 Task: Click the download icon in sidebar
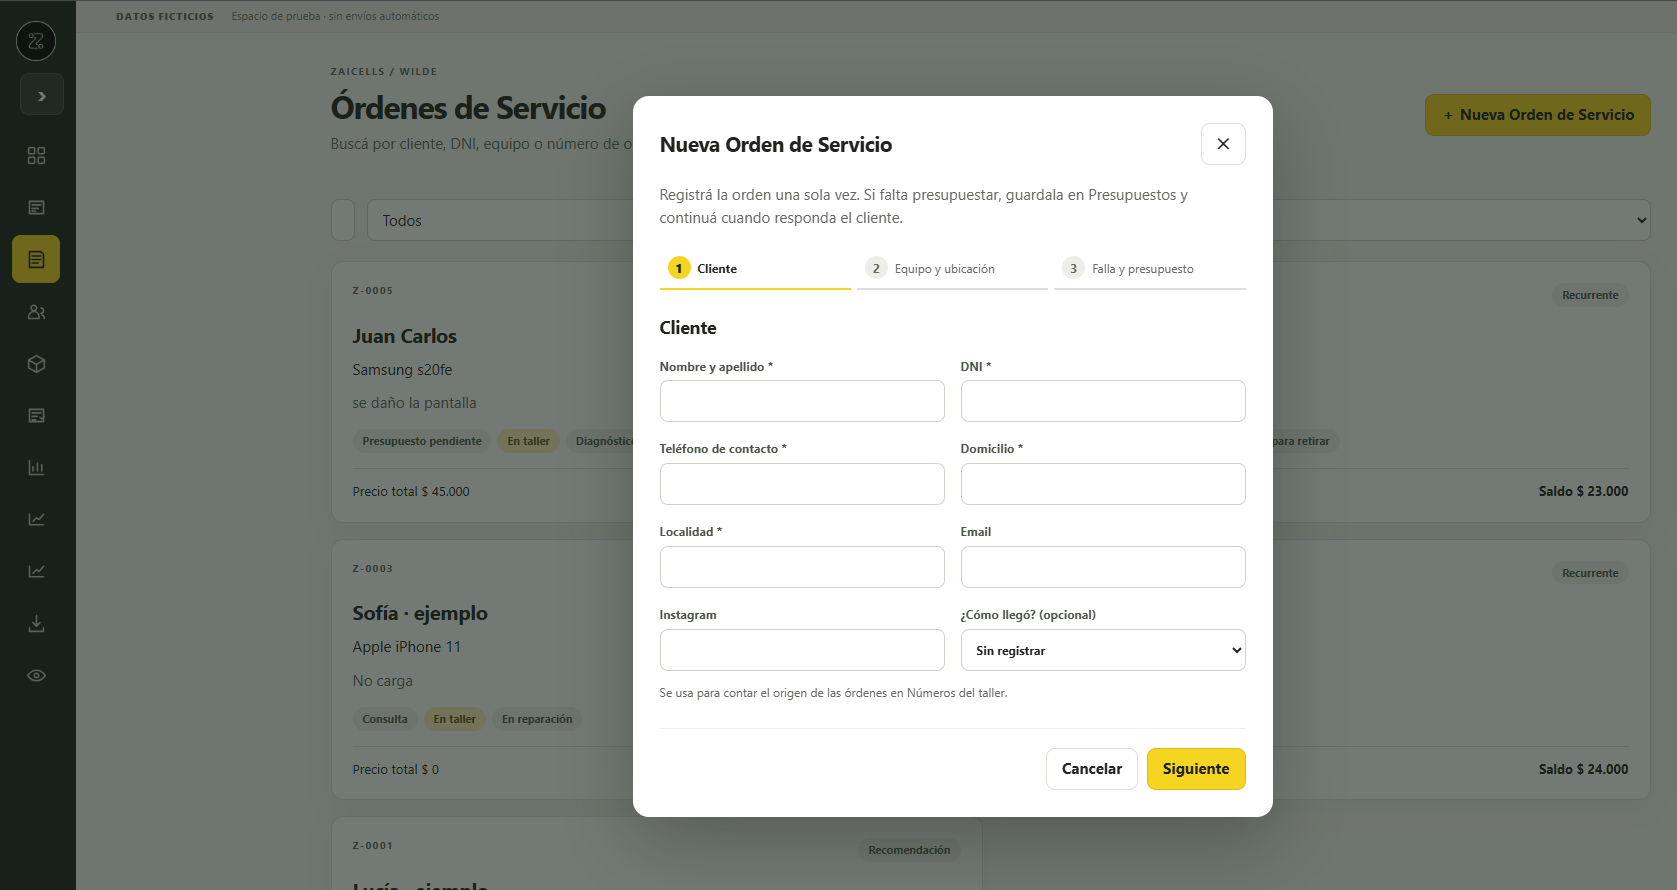point(36,624)
